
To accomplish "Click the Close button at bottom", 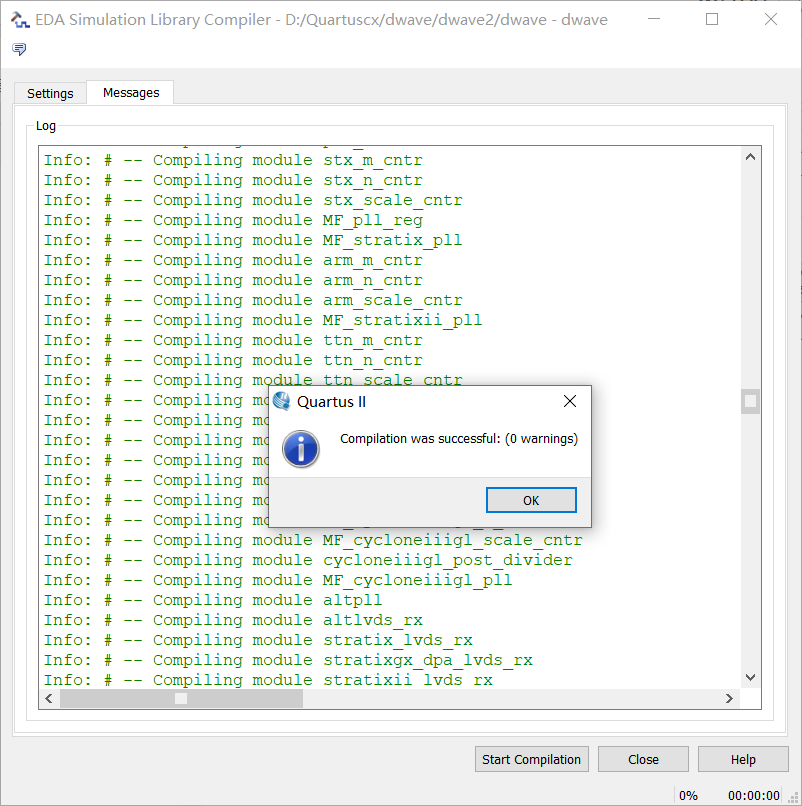I will [x=643, y=759].
